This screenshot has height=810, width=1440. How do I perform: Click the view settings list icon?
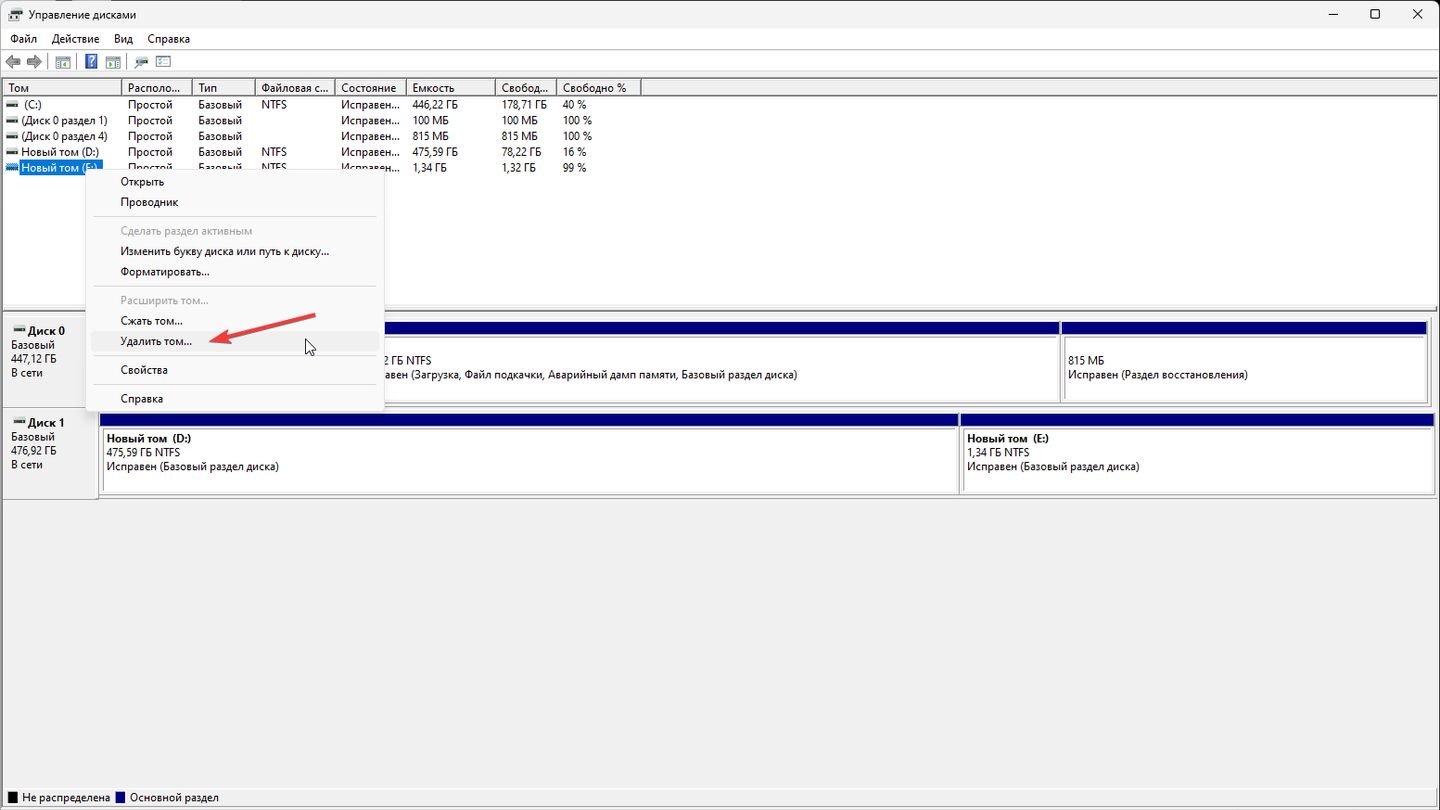point(163,62)
